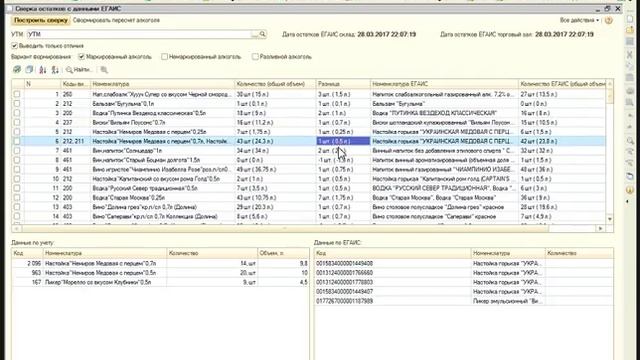
Task: Enable the Немаркированный алкоголь checkbox
Action: [x=164, y=57]
